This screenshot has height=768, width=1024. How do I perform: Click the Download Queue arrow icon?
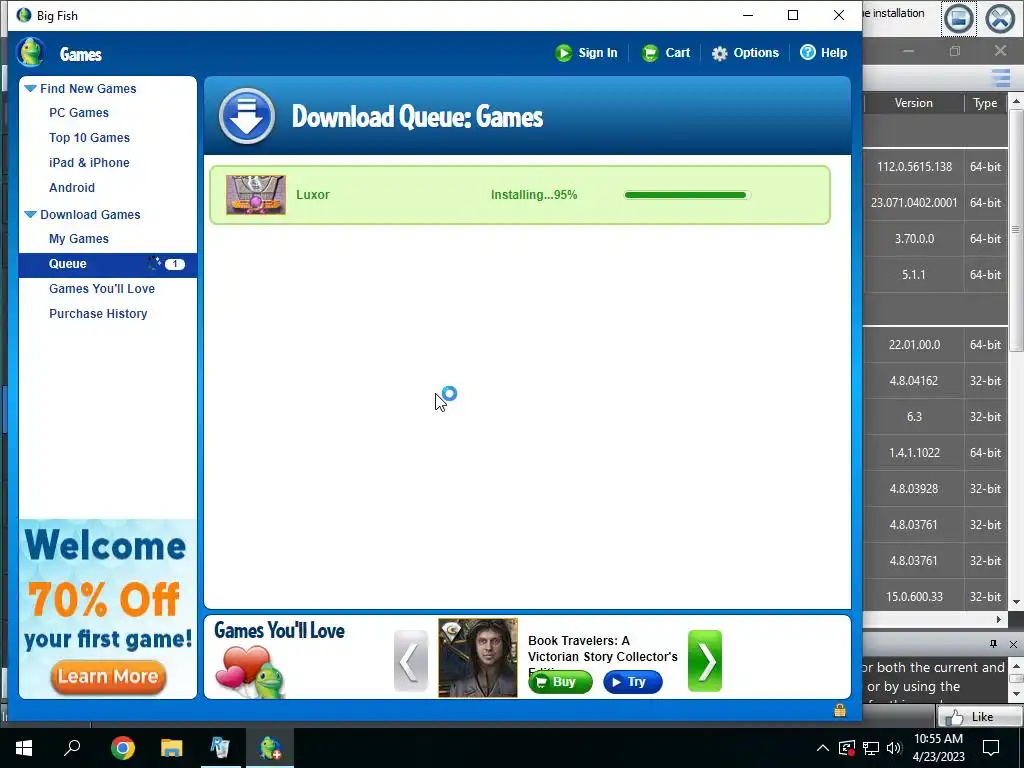[x=246, y=116]
